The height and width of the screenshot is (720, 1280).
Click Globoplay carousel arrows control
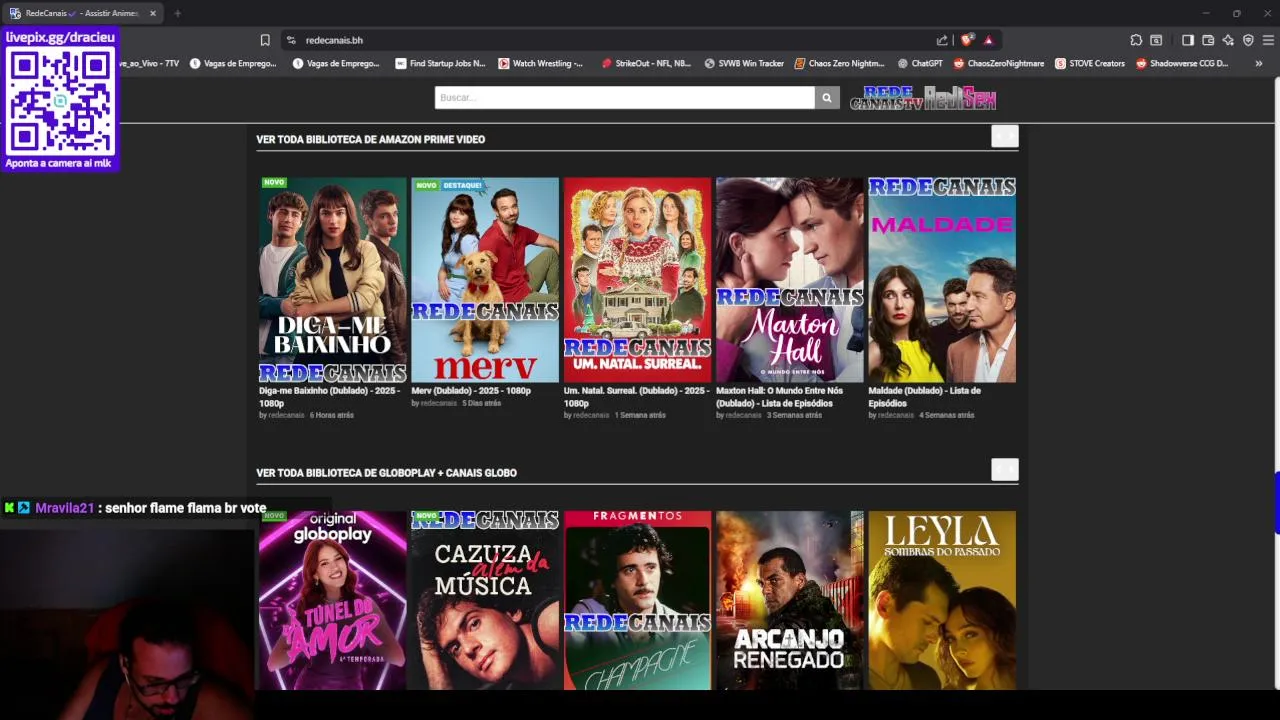pos(1005,469)
